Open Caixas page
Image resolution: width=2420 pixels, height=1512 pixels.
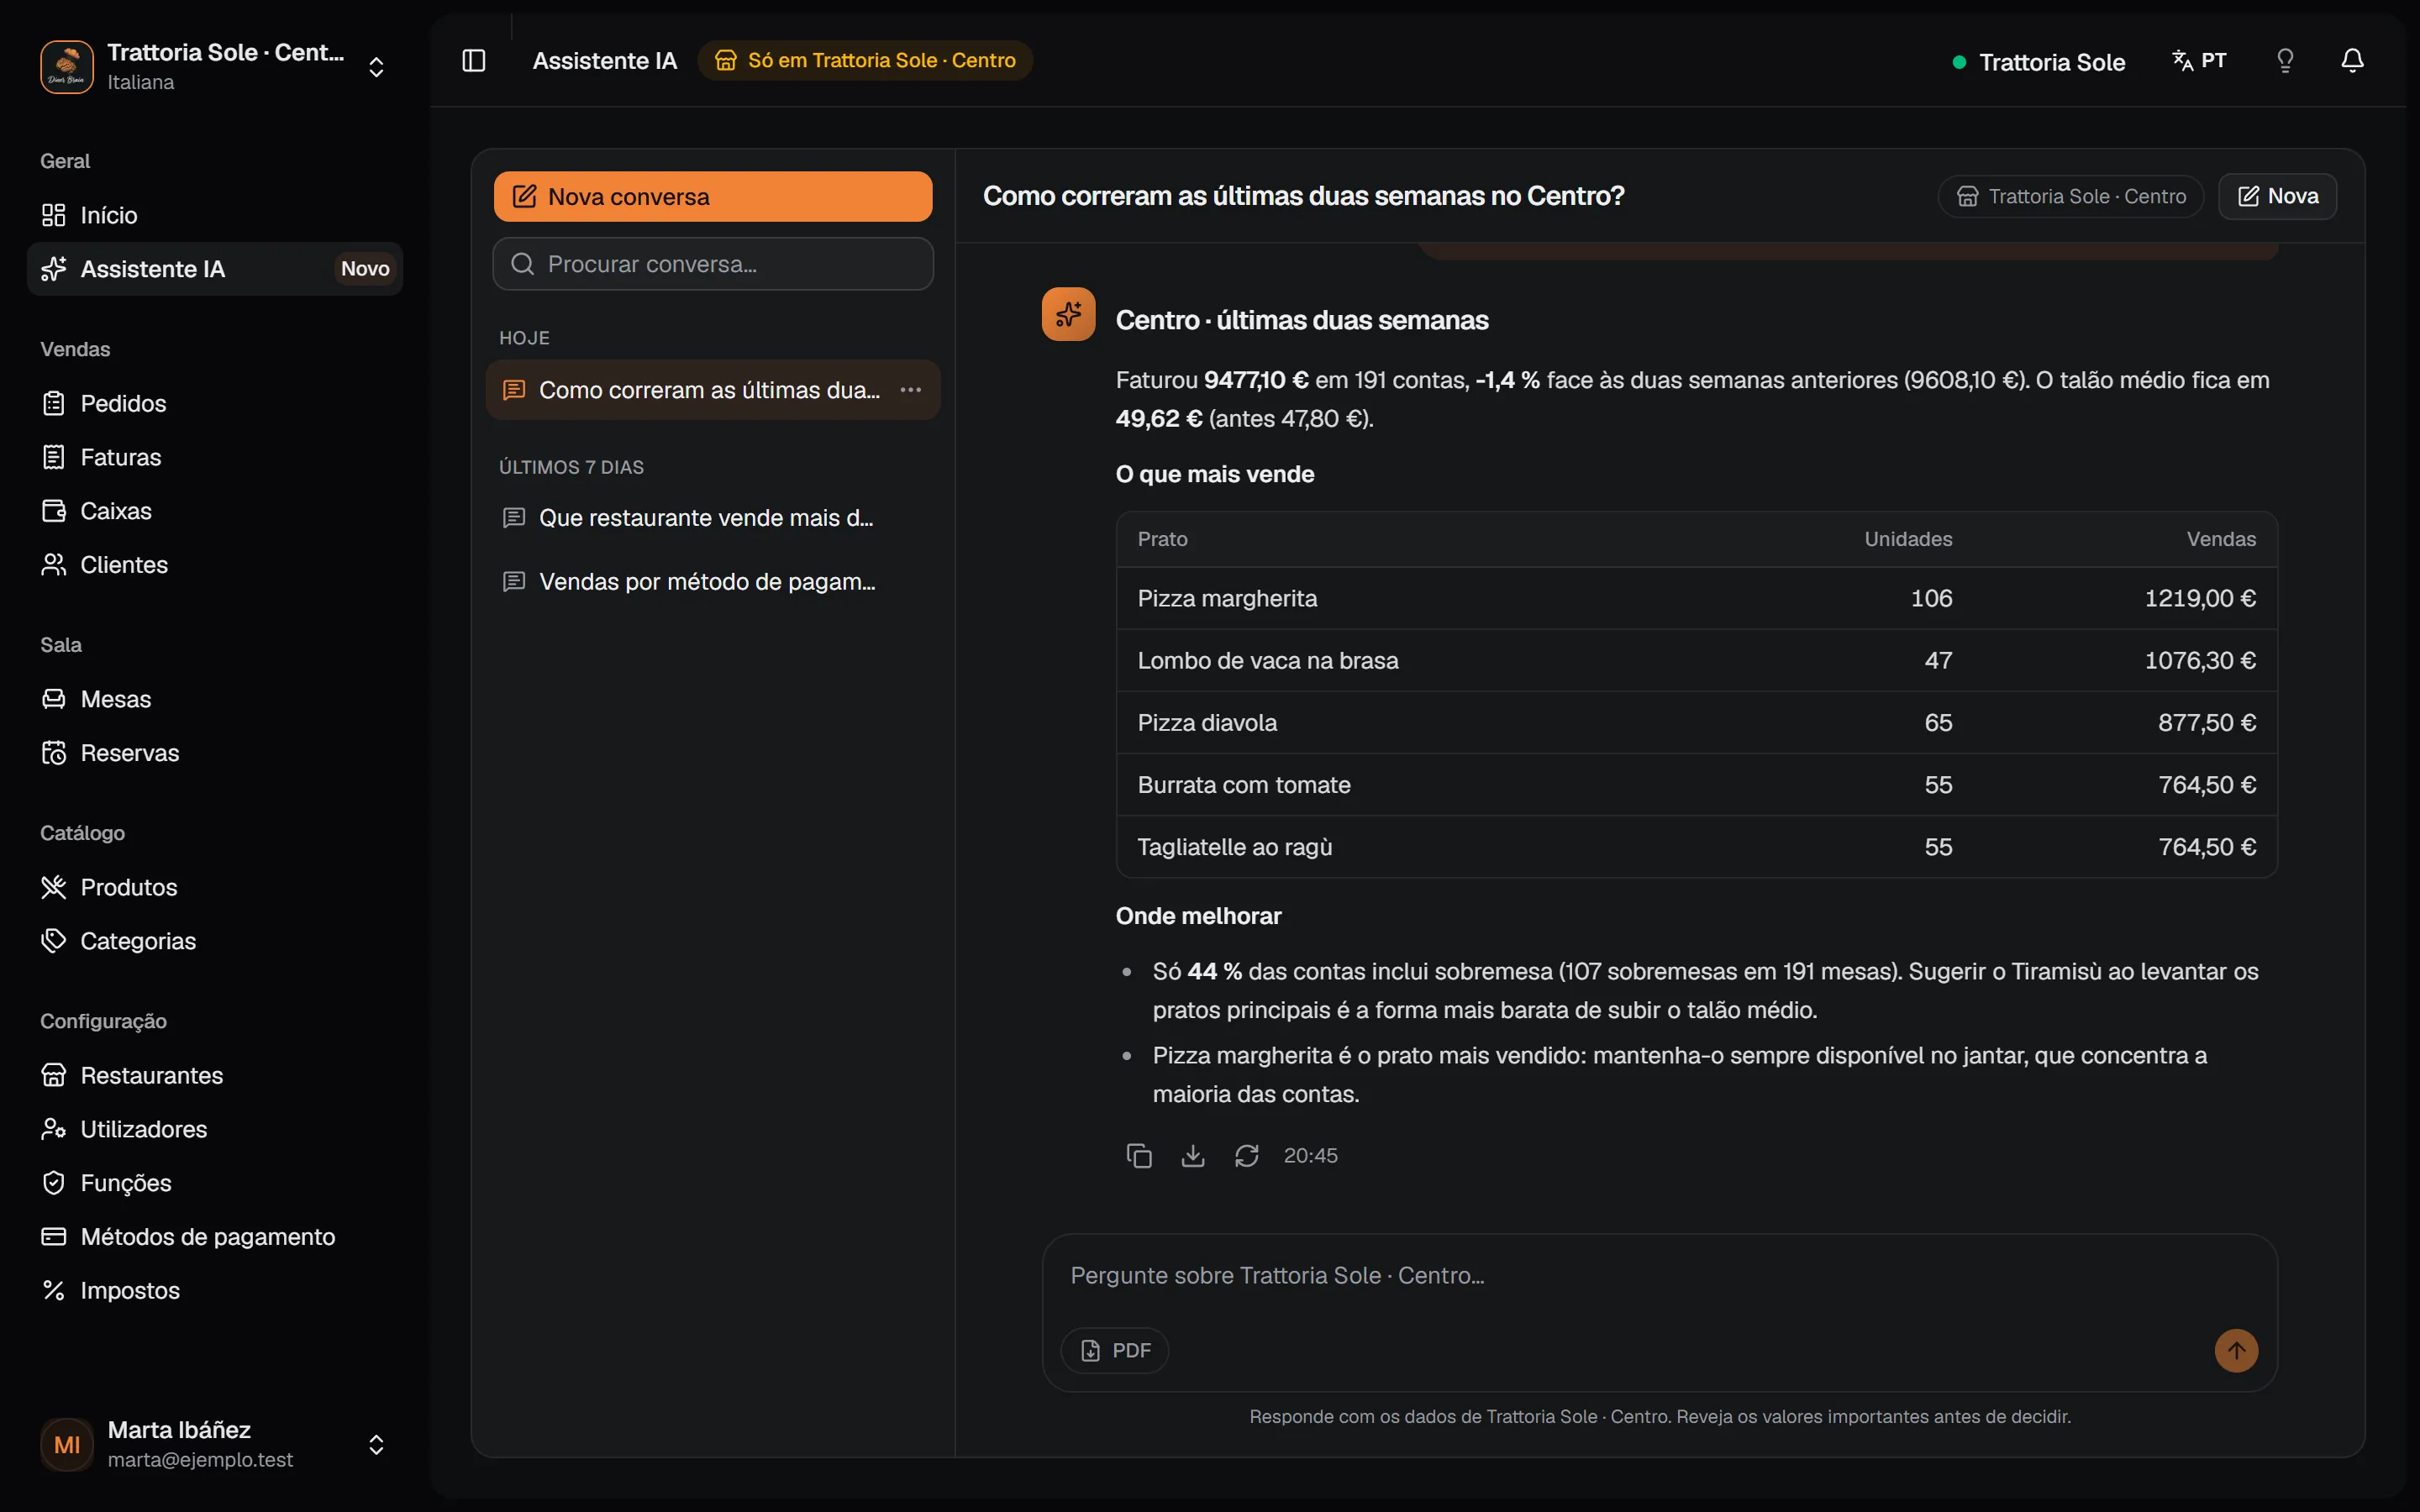point(215,511)
